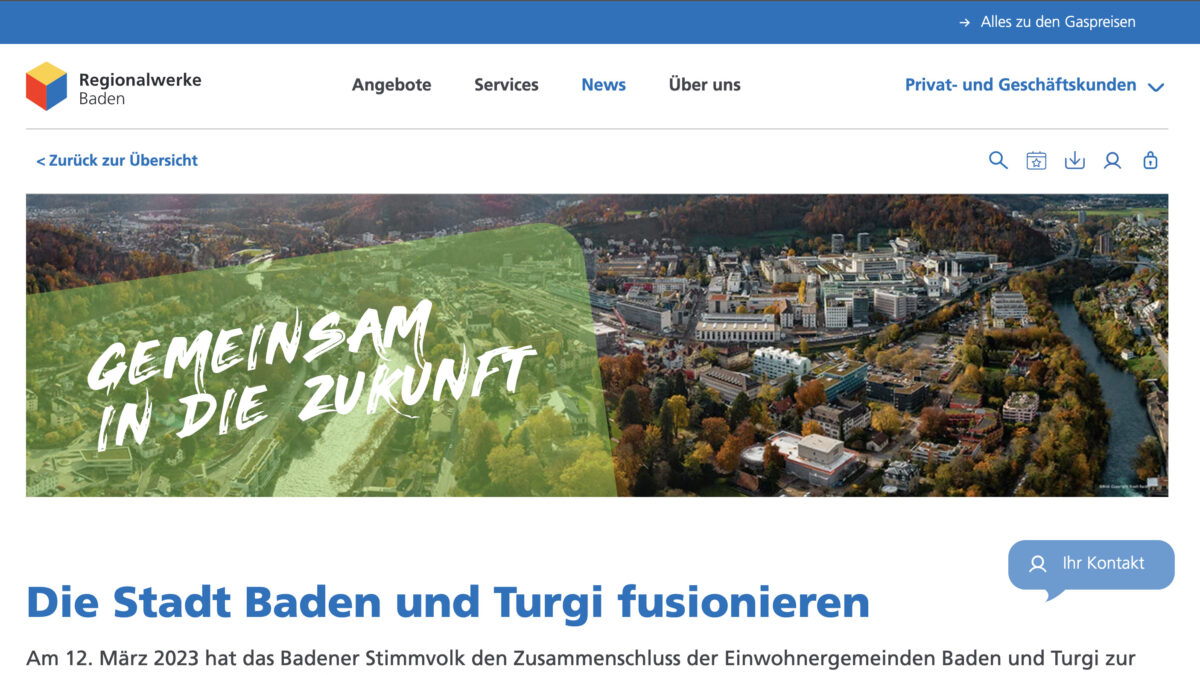
Task: Click the padlock login icon
Action: click(x=1150, y=160)
